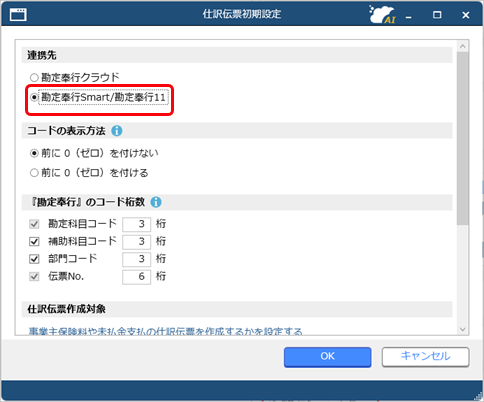Open info icon beside コードの表示方法
The height and width of the screenshot is (402, 484).
tap(117, 131)
